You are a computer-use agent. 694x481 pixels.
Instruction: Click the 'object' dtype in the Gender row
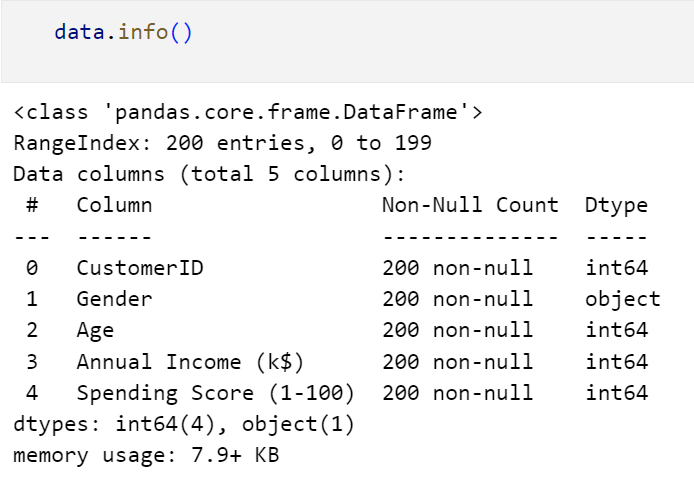(x=623, y=299)
